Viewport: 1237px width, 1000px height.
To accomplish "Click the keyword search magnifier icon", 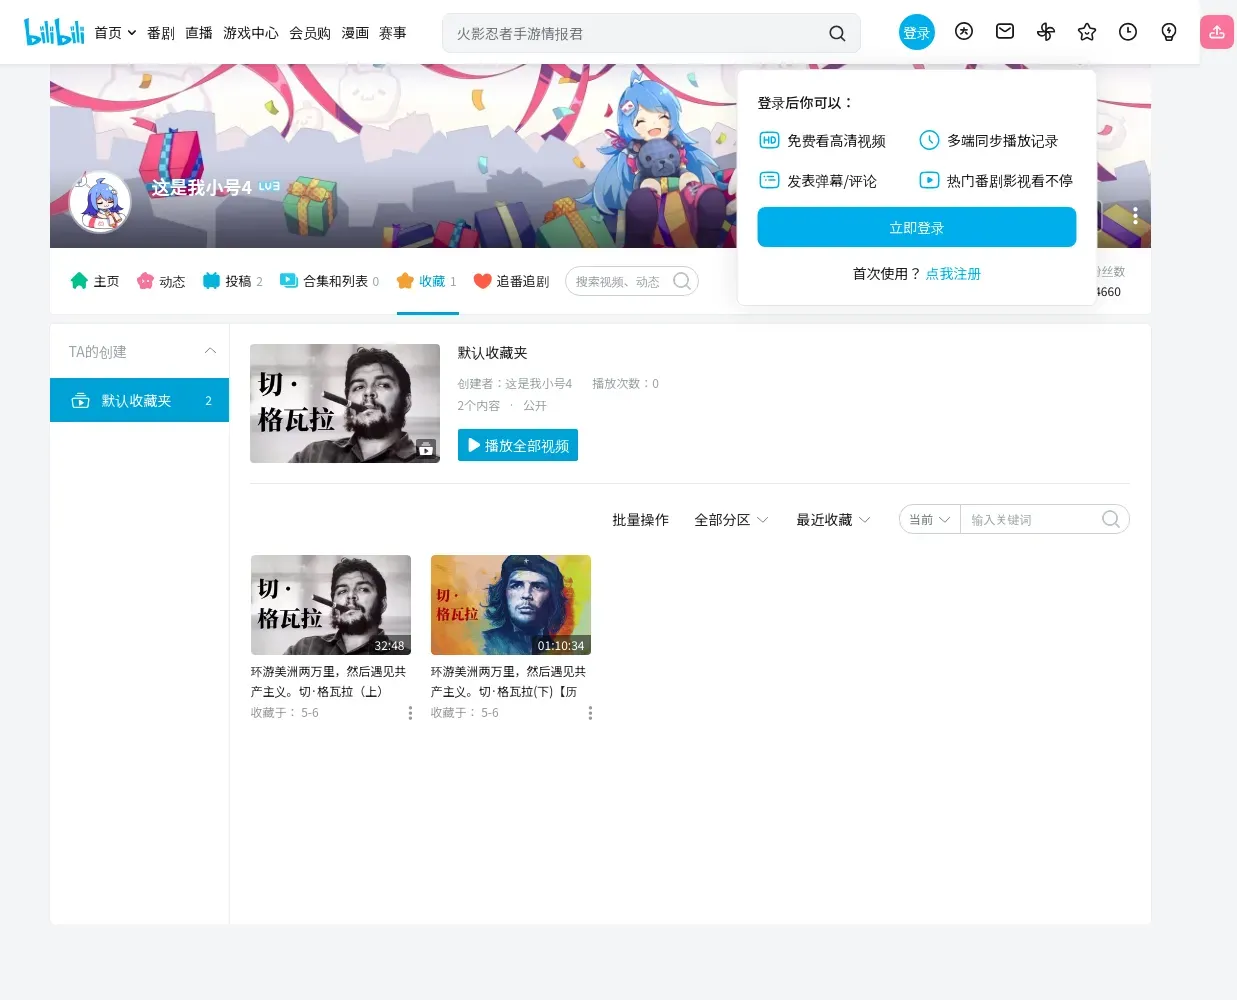I will [1111, 519].
